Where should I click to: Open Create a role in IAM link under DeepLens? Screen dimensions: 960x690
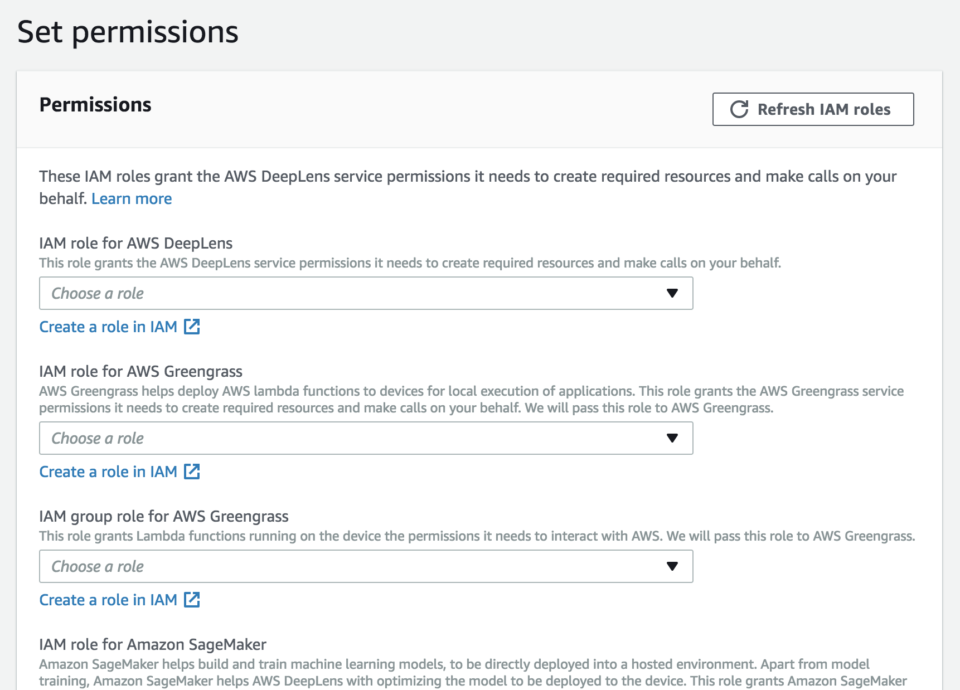[108, 327]
